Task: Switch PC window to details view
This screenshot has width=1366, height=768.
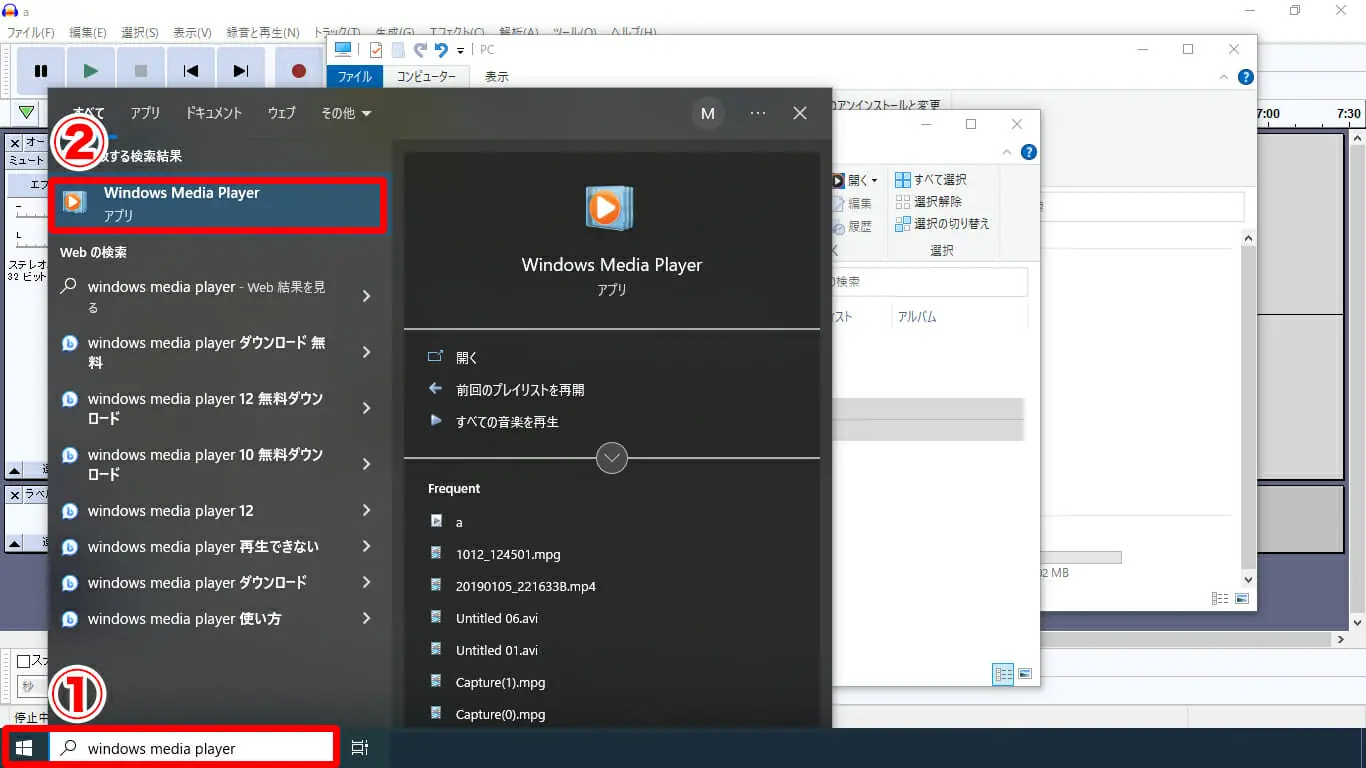Action: click(x=1220, y=599)
